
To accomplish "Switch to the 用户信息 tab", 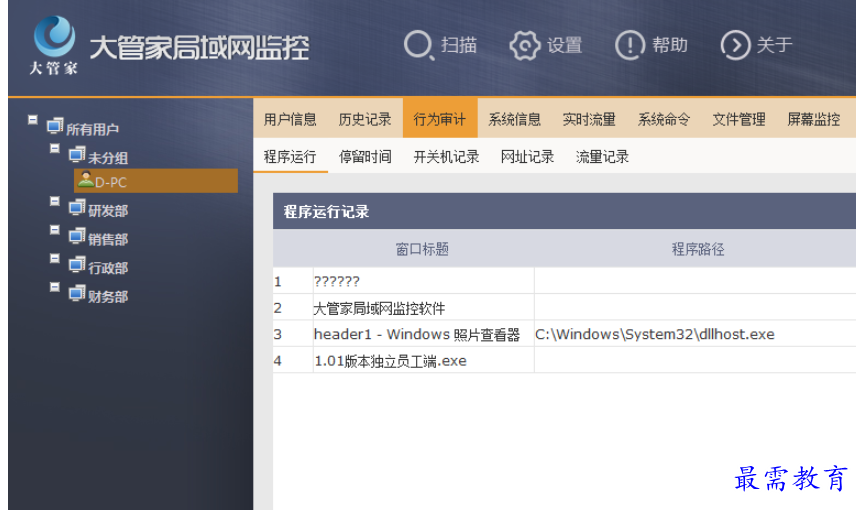I will point(290,119).
